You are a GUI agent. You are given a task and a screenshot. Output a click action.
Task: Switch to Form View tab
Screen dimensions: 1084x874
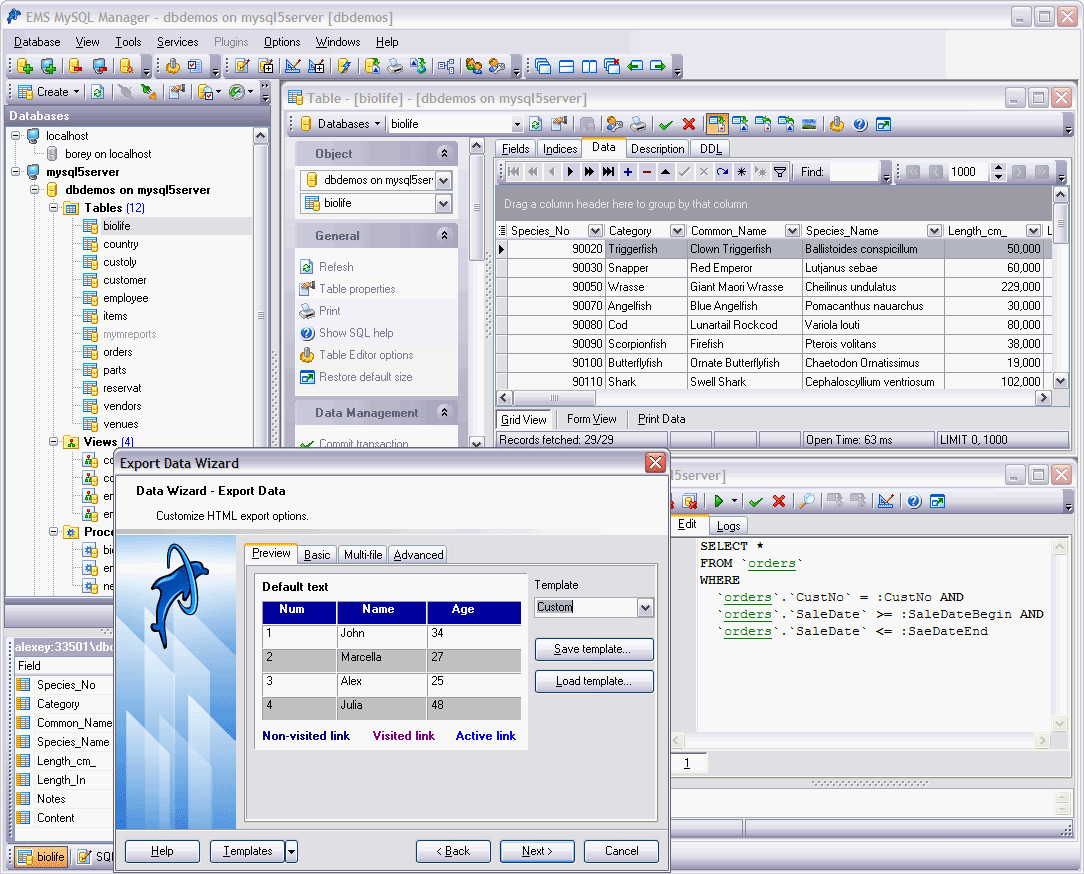pyautogui.click(x=591, y=419)
